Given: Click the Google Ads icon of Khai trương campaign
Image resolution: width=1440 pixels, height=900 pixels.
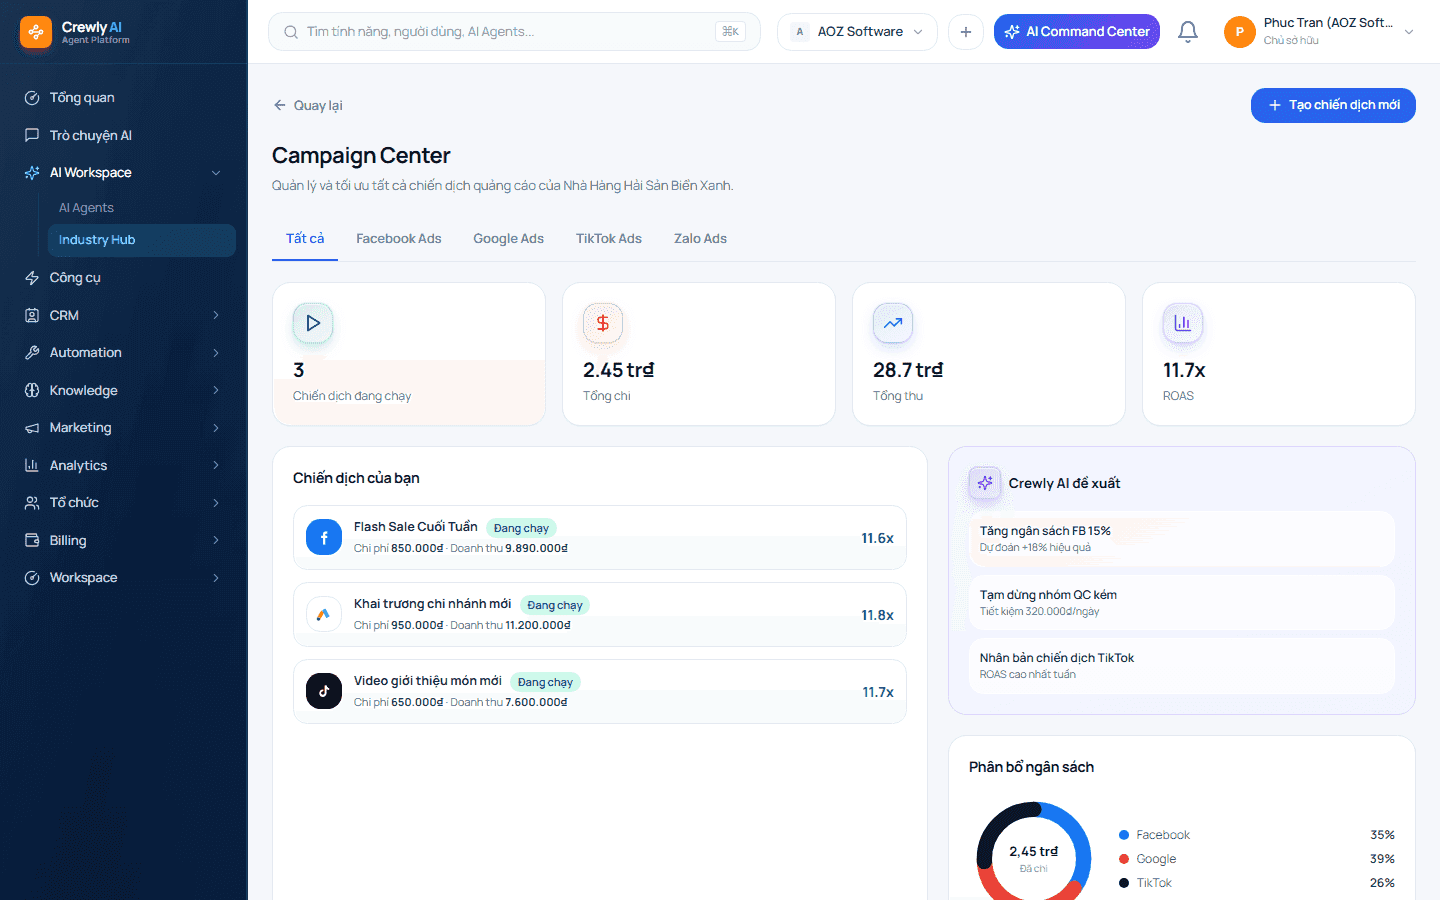Looking at the screenshot, I should tap(324, 614).
